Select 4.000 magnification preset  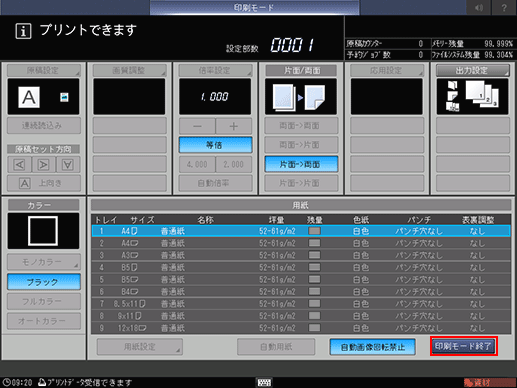pos(197,164)
